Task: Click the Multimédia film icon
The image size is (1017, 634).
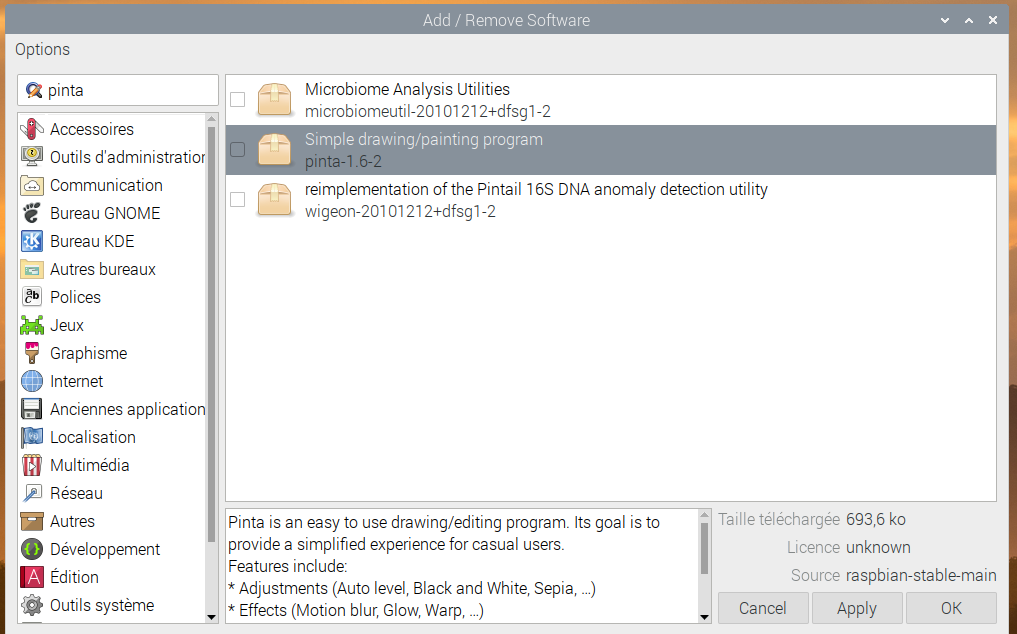Action: point(32,465)
